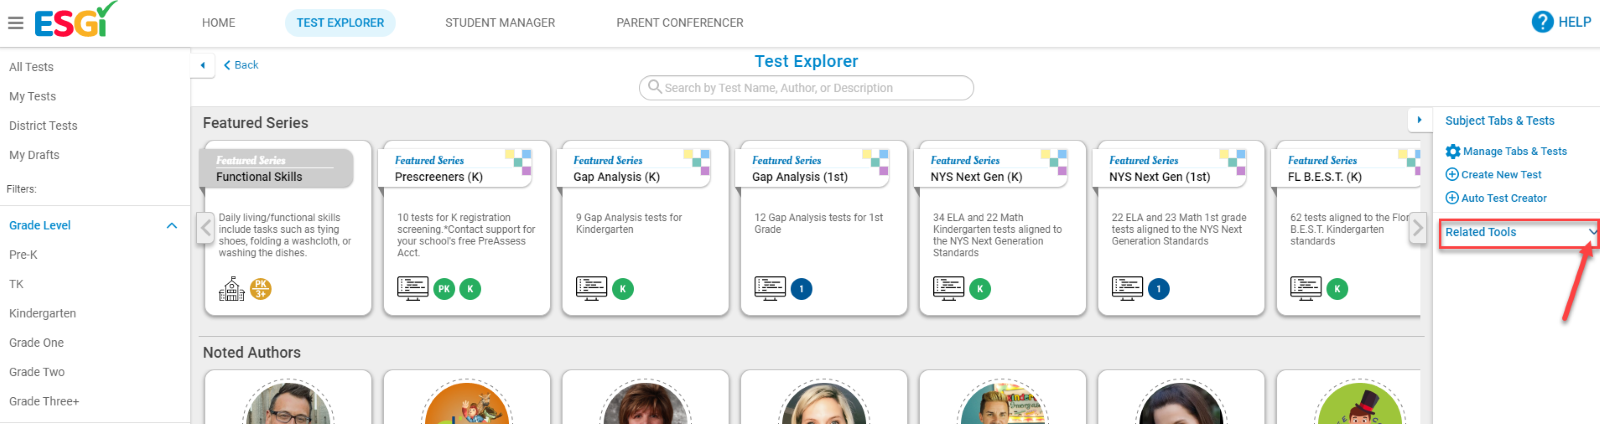Go back using the Back link
1600x424 pixels.
click(x=241, y=65)
